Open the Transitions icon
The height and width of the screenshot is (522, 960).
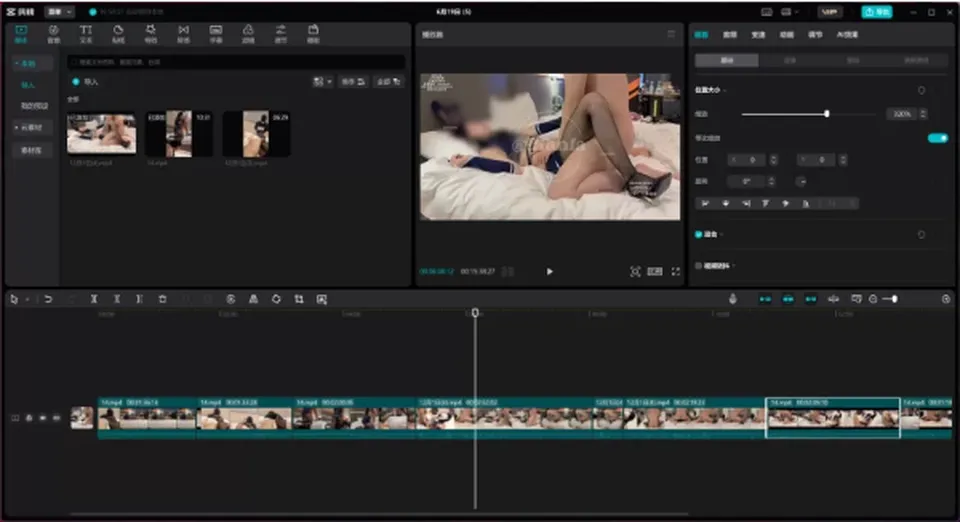coord(183,34)
